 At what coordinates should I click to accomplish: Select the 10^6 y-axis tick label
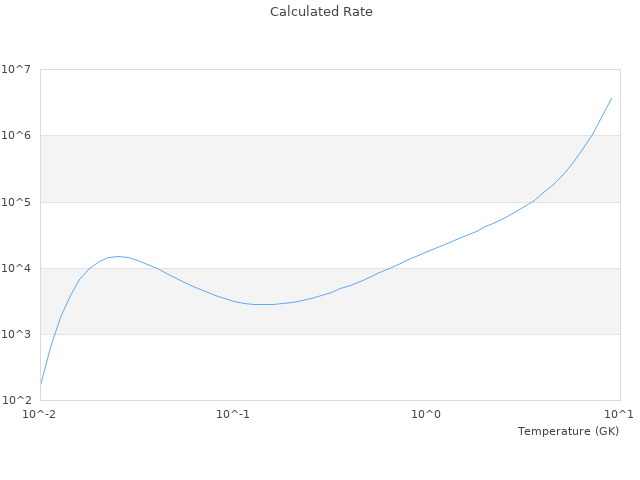16,135
